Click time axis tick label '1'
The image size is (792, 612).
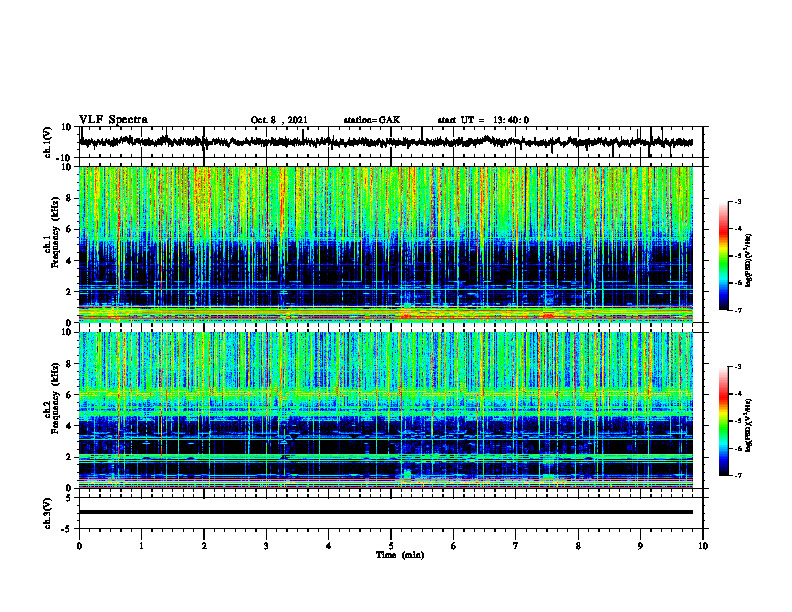[x=142, y=546]
